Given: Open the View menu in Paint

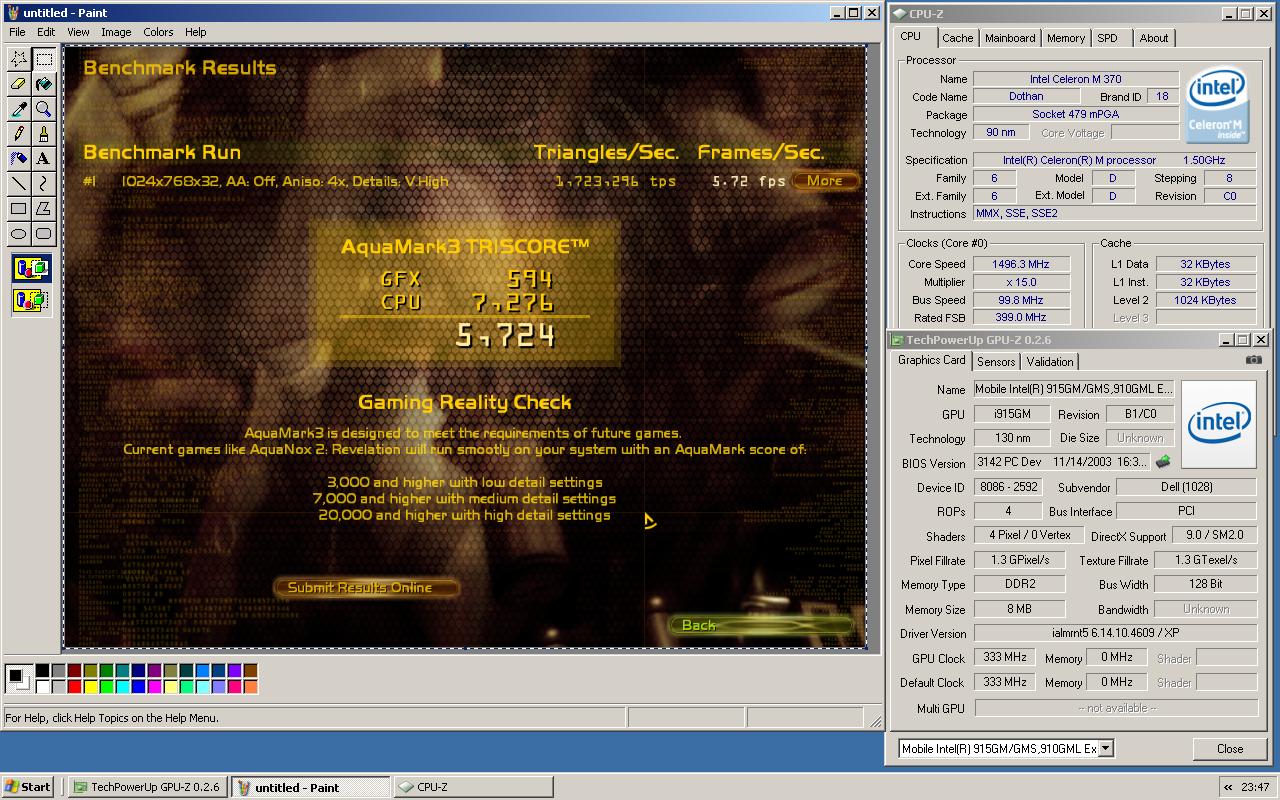Looking at the screenshot, I should [78, 32].
